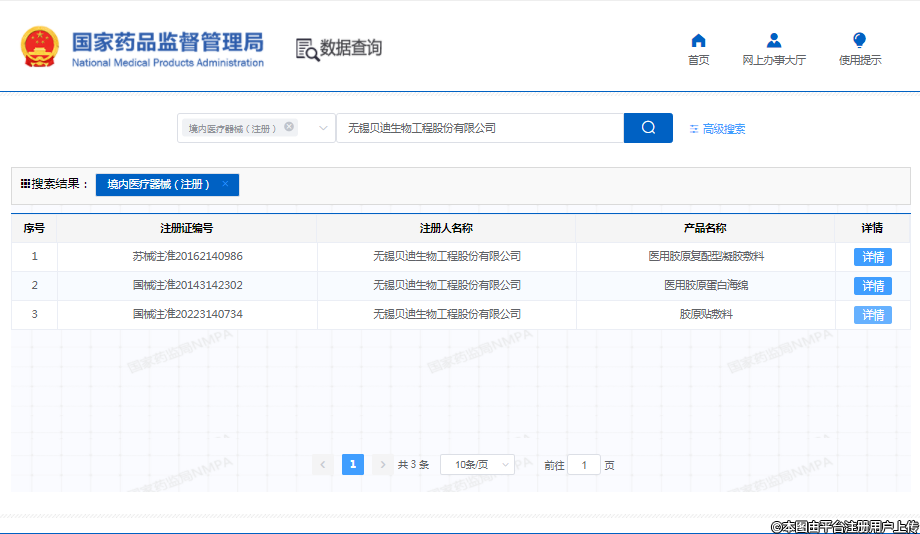
Task: Select the 境内医疗器械（注册）results tab
Action: click(x=158, y=185)
